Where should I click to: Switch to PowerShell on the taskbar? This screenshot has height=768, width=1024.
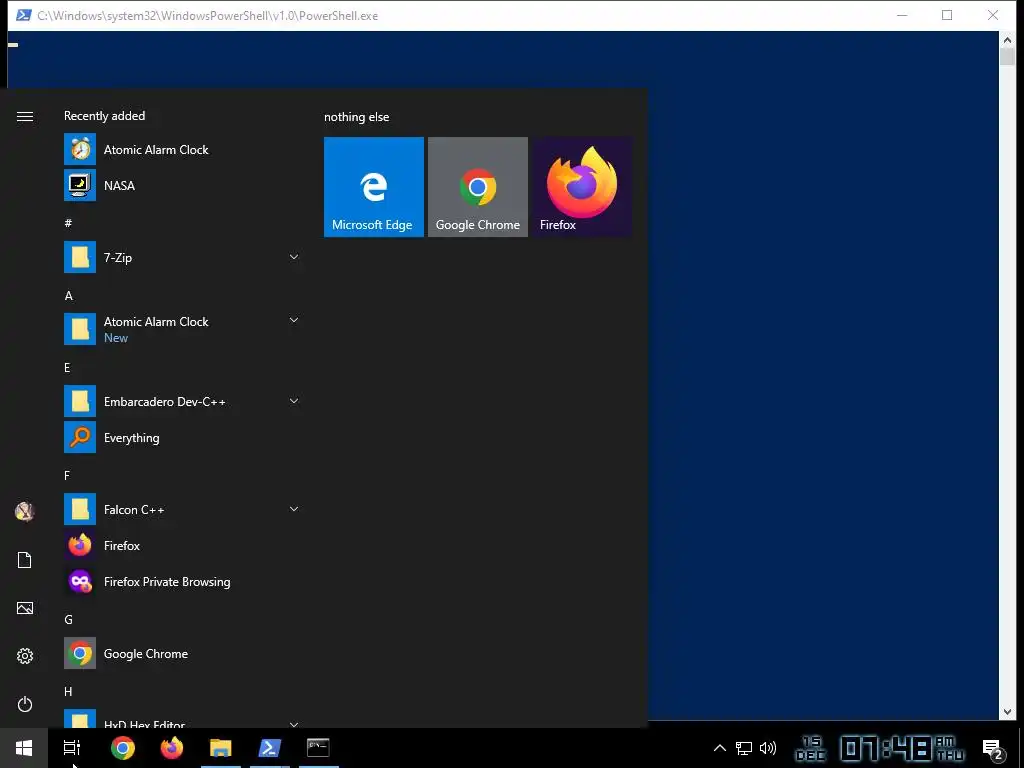pyautogui.click(x=270, y=748)
